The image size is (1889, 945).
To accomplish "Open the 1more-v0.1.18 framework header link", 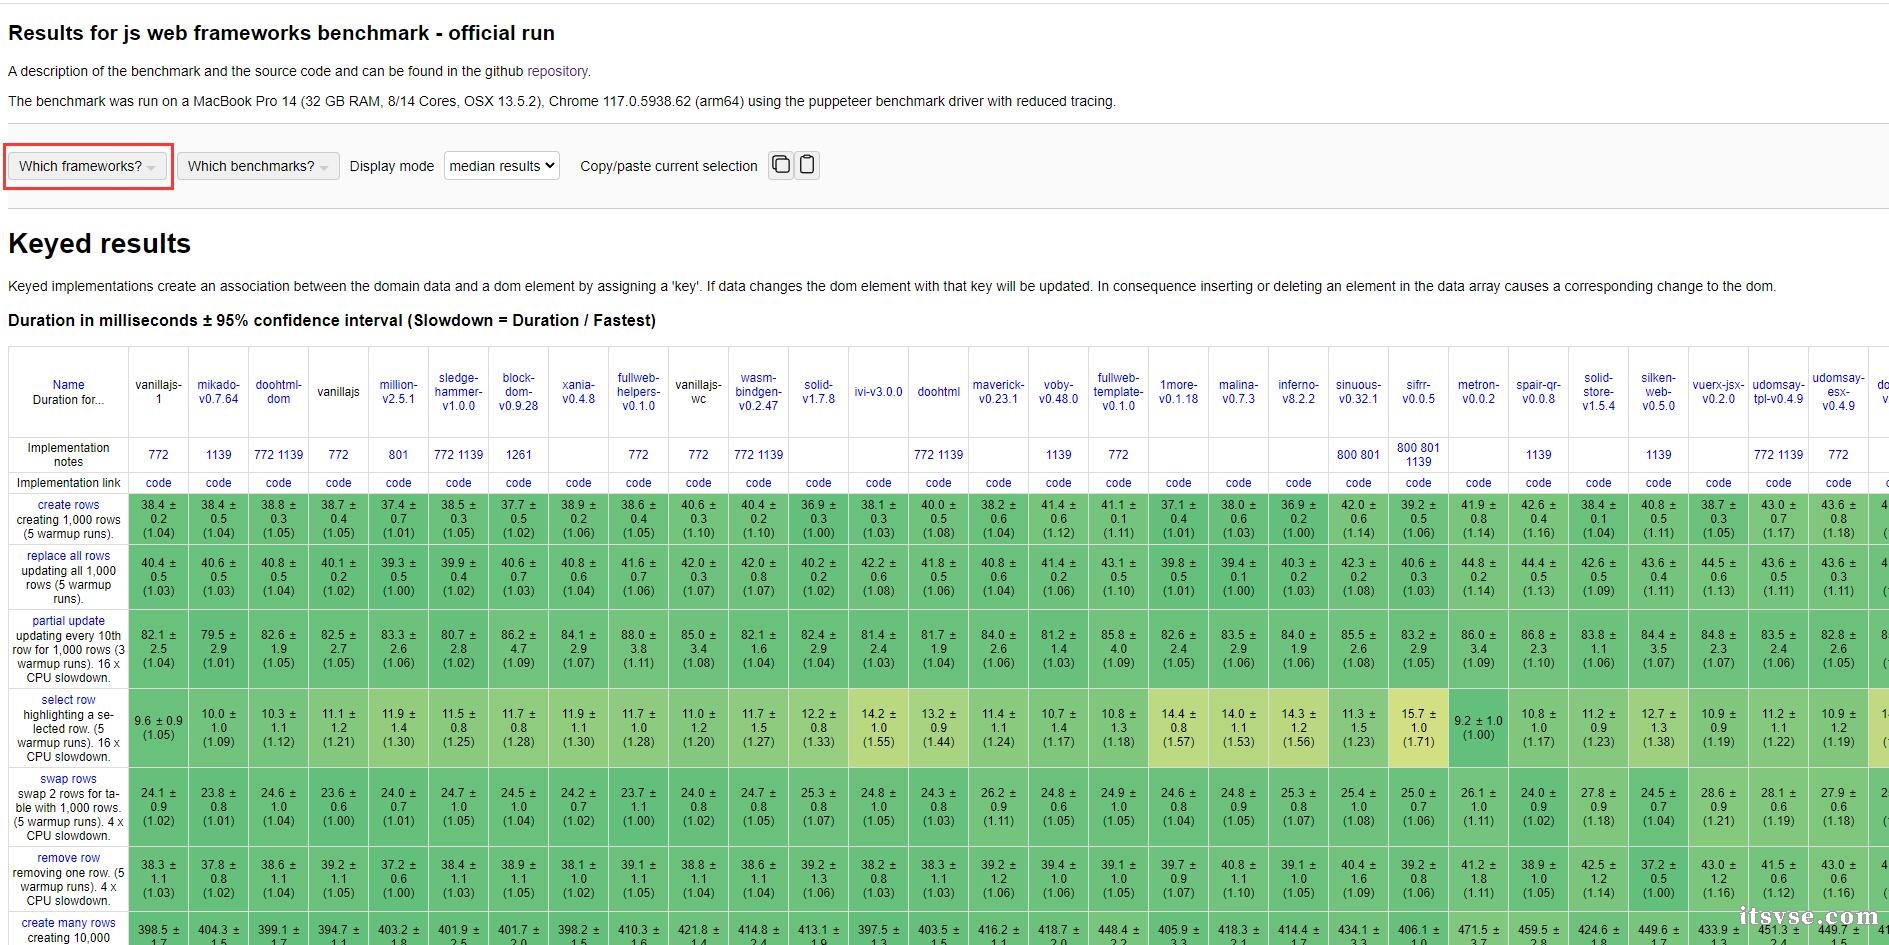I will 1178,392.
